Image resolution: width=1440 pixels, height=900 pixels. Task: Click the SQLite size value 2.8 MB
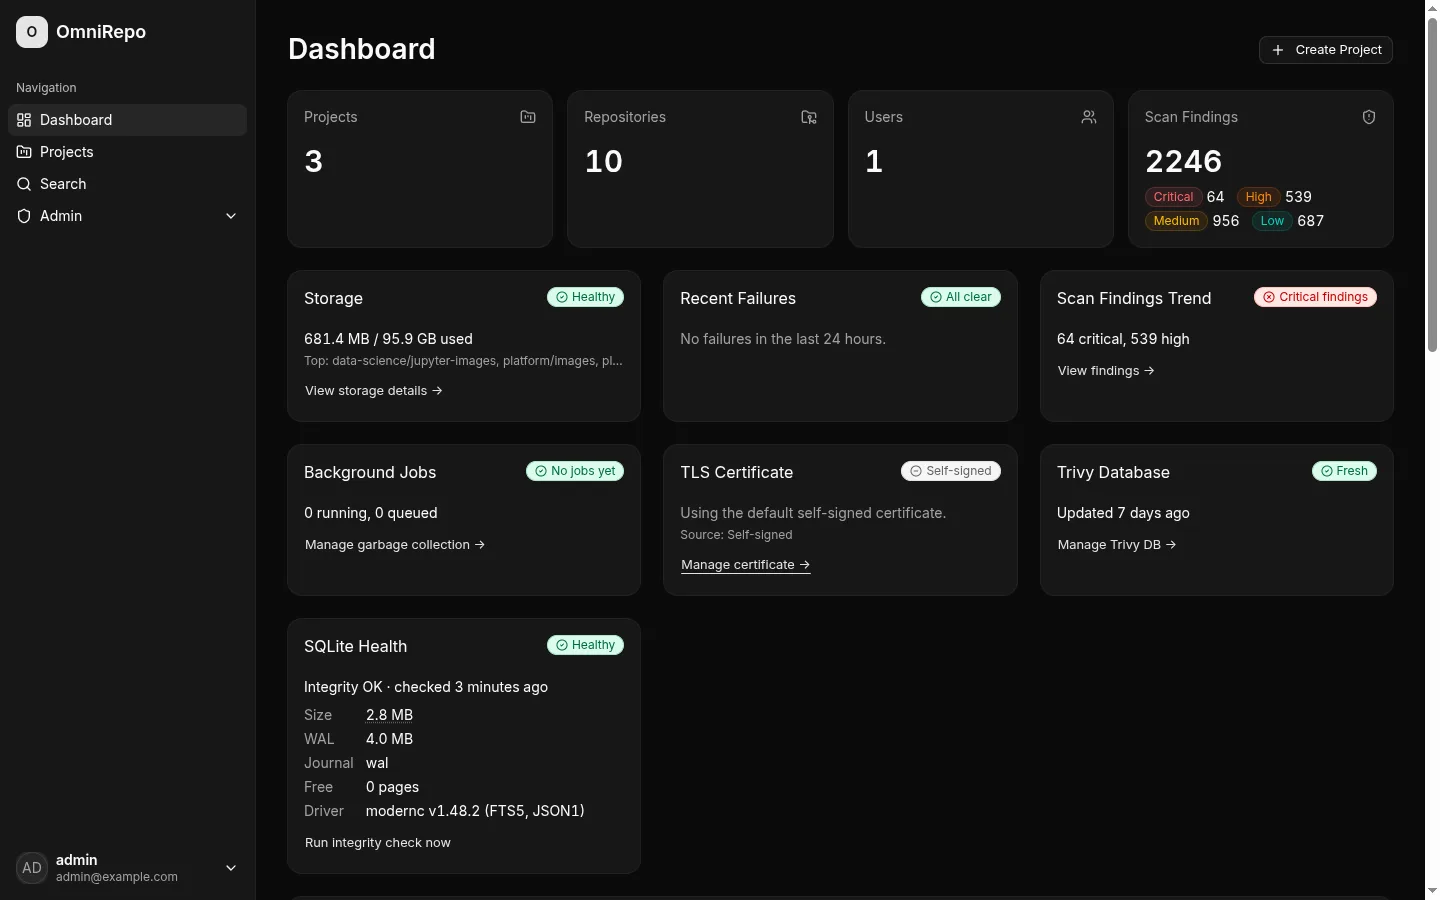click(x=389, y=715)
